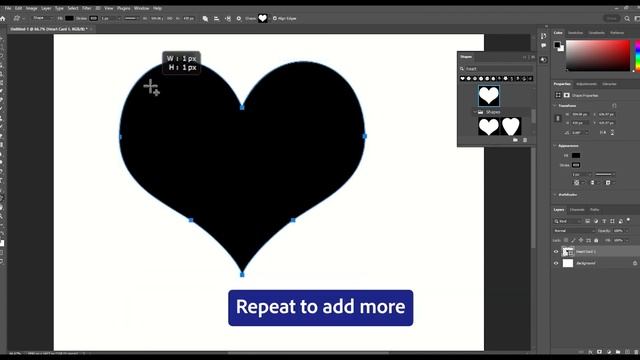Click the Share button at top right

pos(611,18)
